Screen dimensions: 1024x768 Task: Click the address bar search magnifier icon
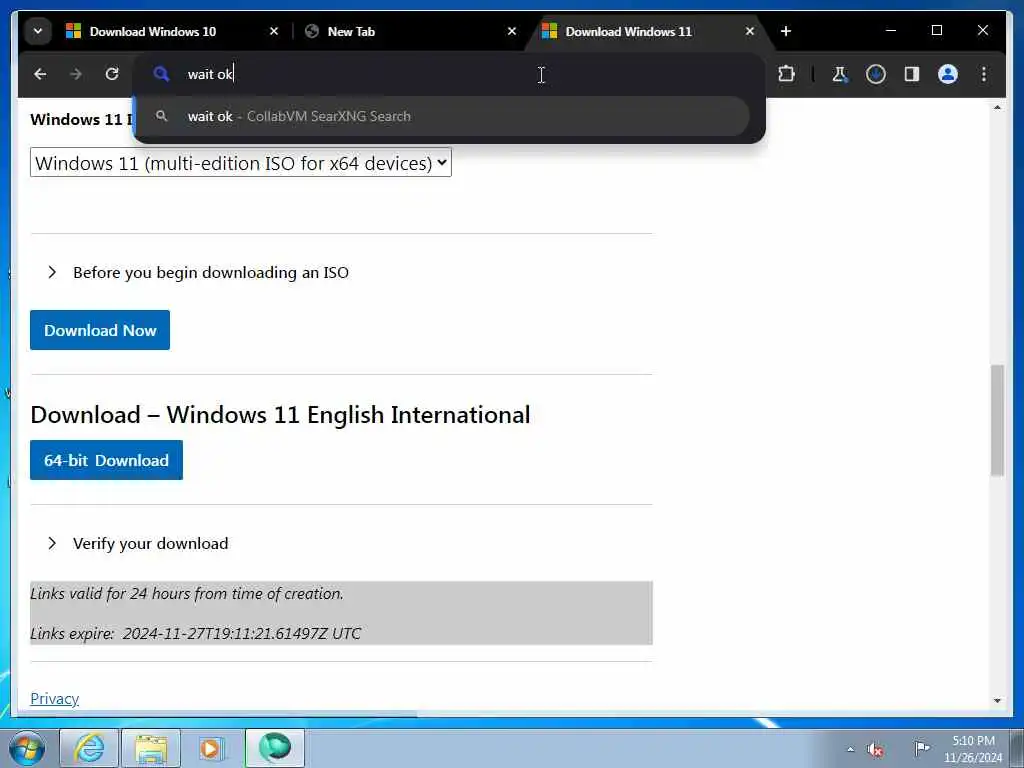pyautogui.click(x=161, y=74)
